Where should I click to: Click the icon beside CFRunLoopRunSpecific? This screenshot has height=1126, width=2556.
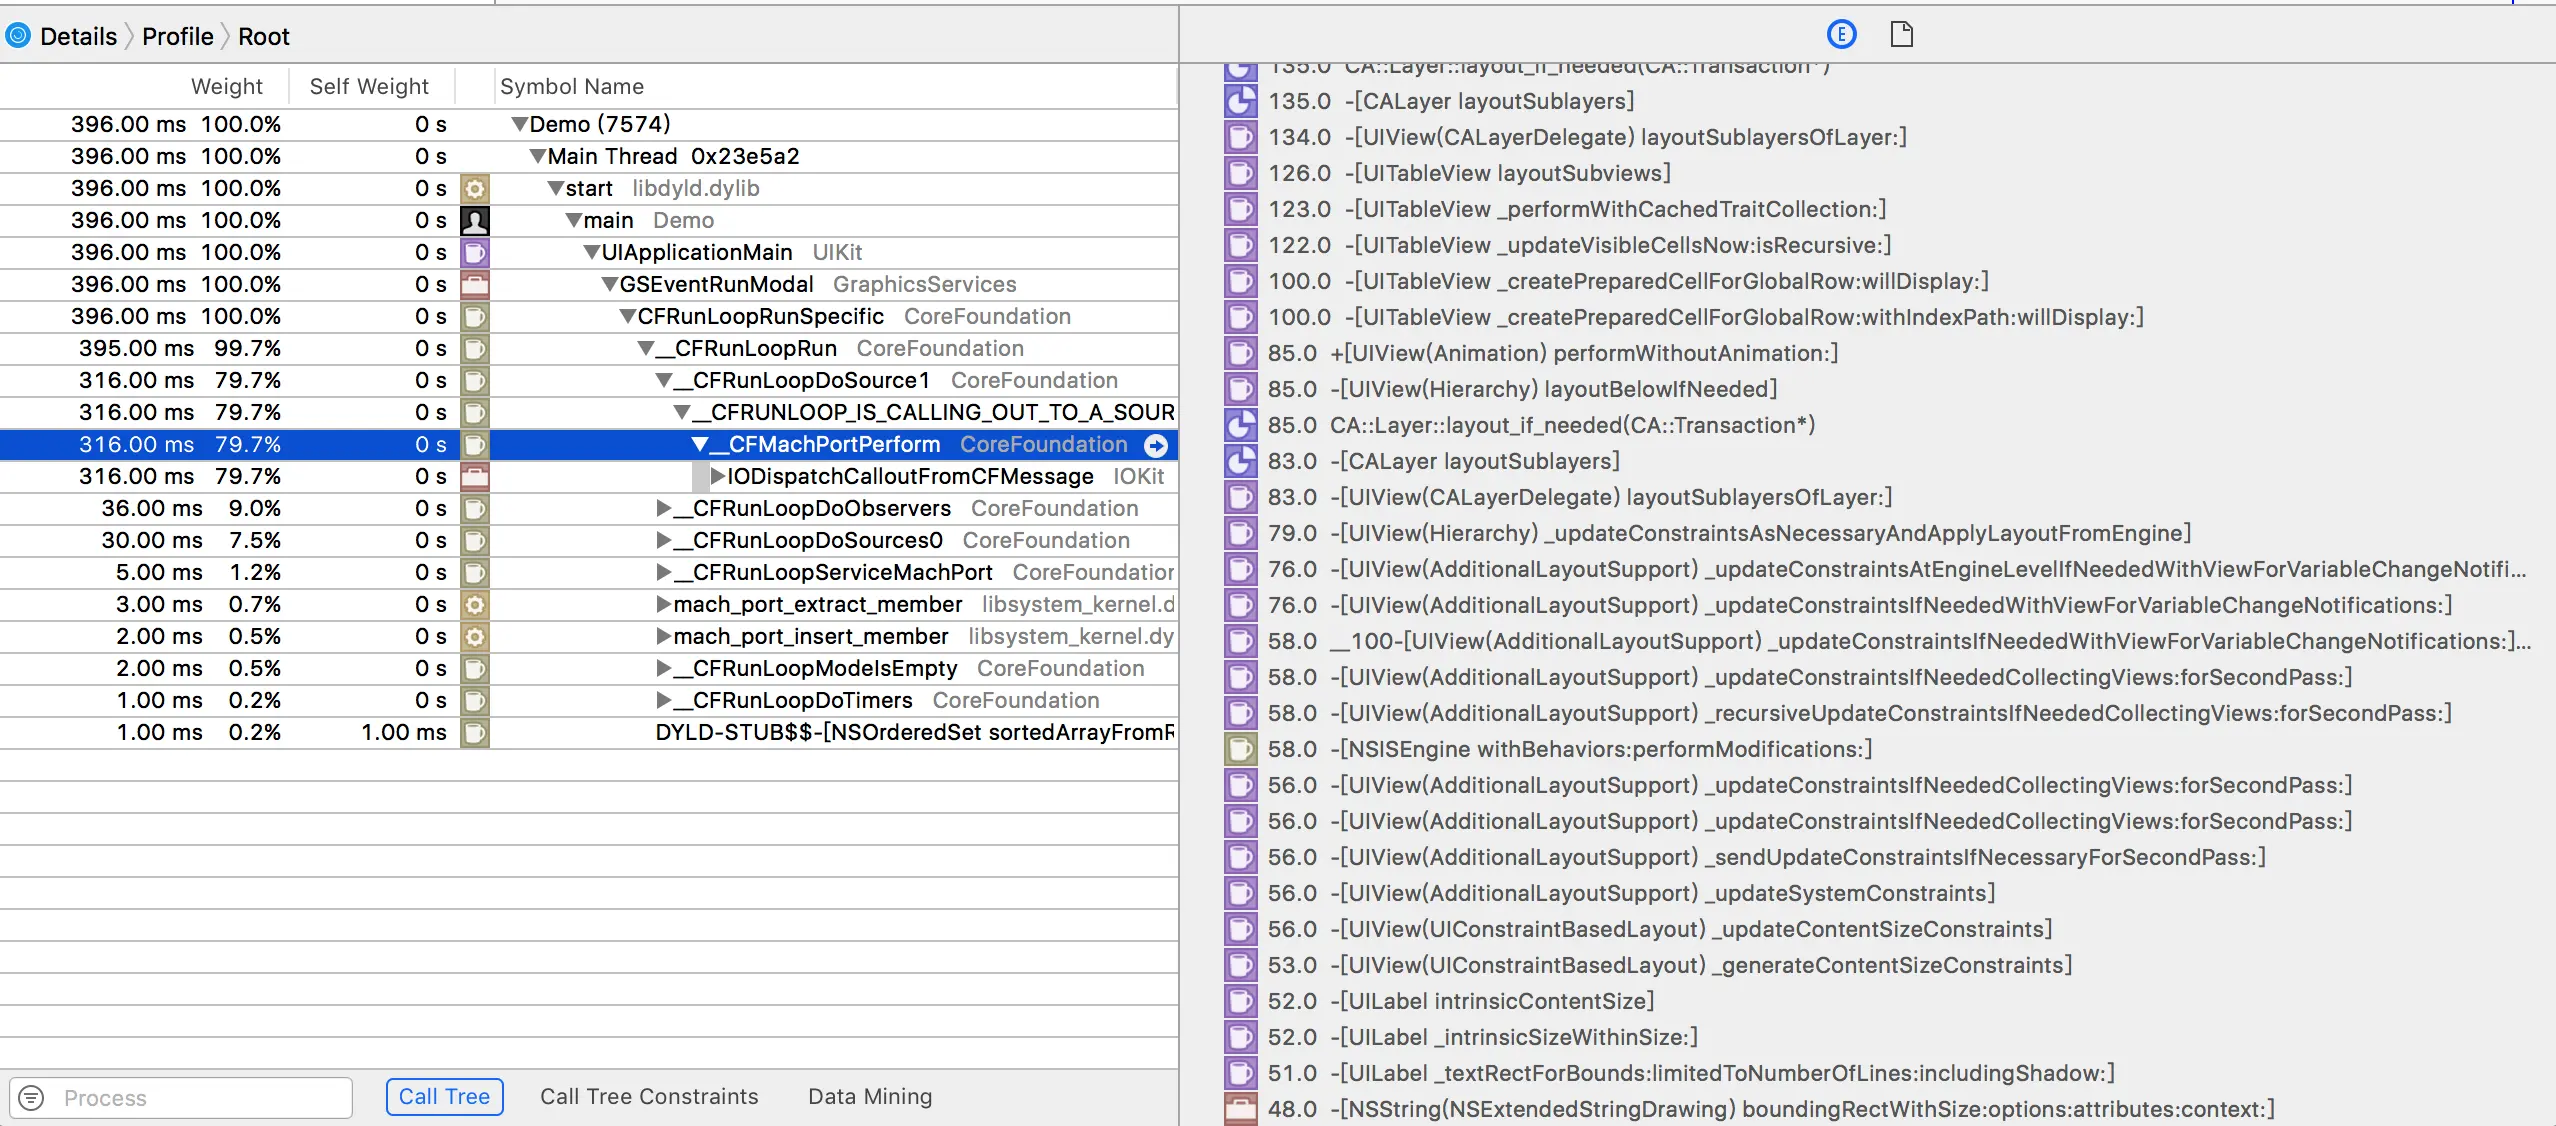coord(475,317)
